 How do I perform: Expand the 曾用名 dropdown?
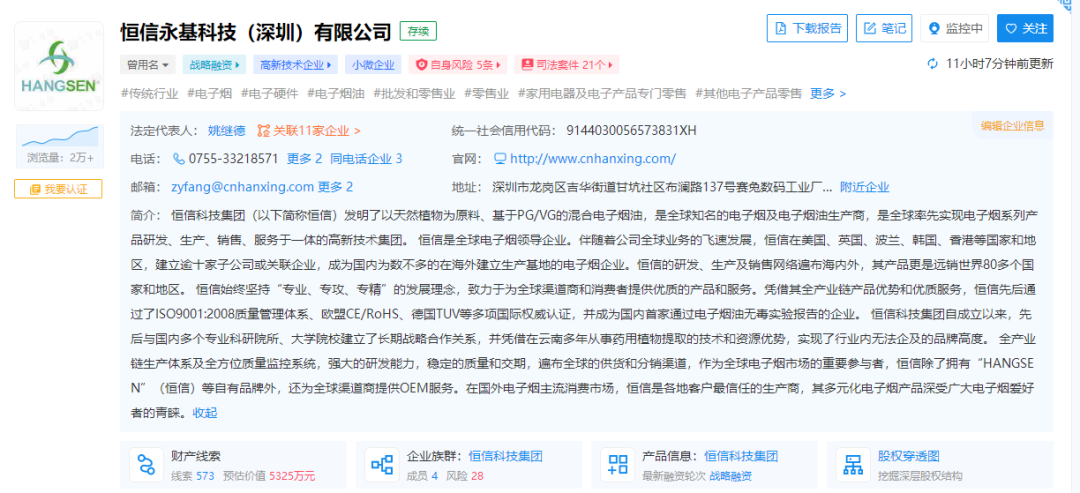coord(148,65)
